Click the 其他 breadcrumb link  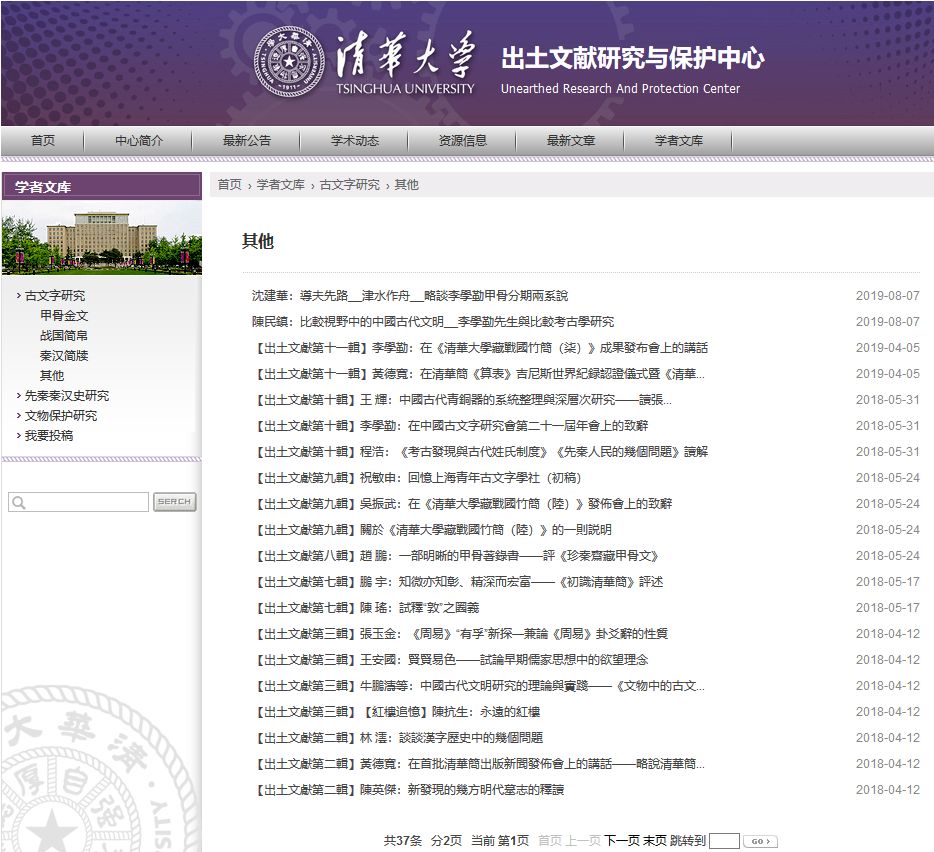[x=406, y=185]
